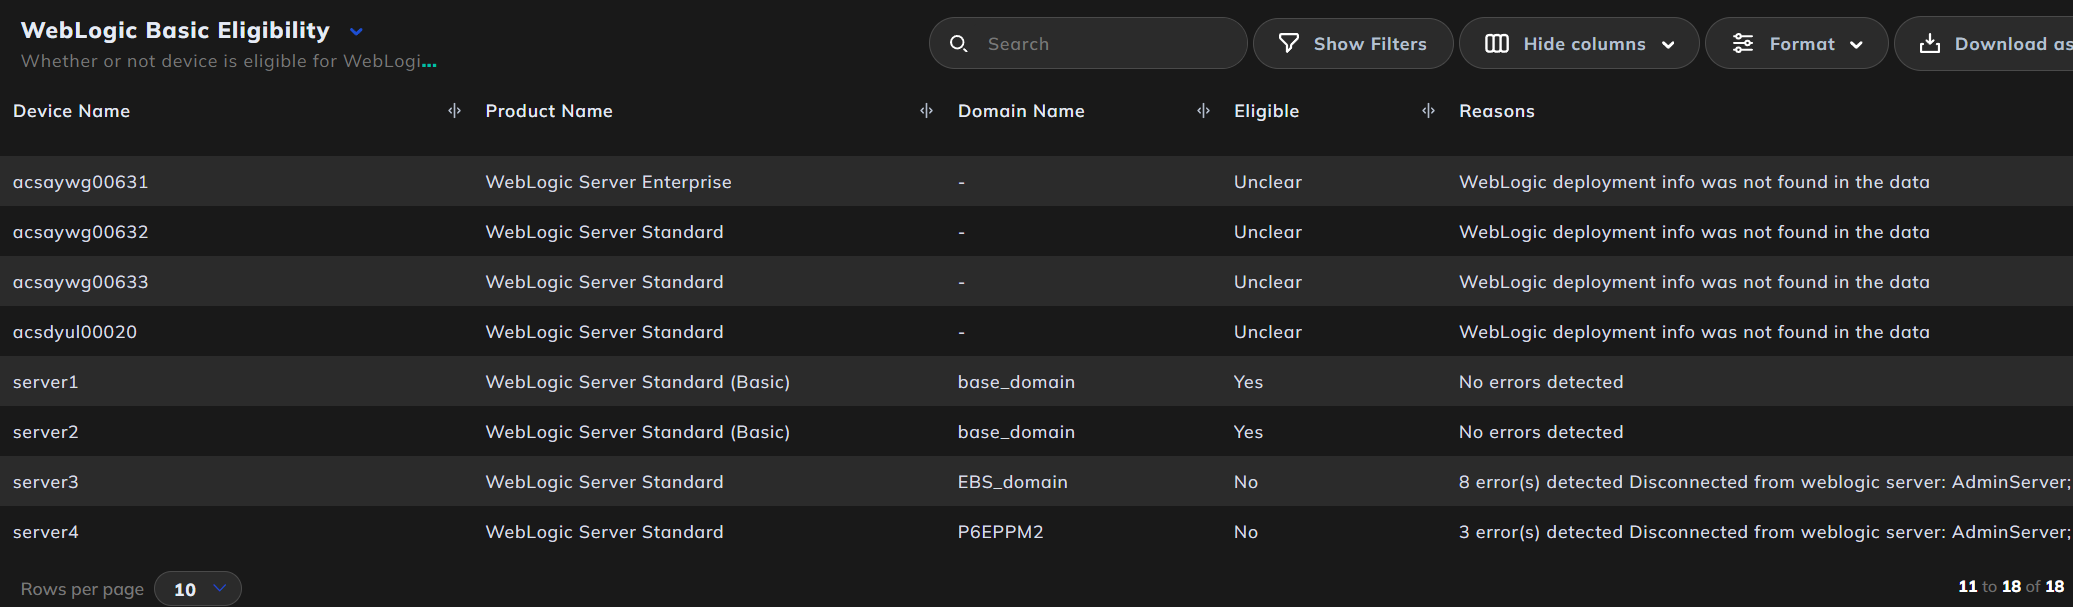Click No eligibility in server3 row
Image resolution: width=2073 pixels, height=607 pixels.
1245,482
